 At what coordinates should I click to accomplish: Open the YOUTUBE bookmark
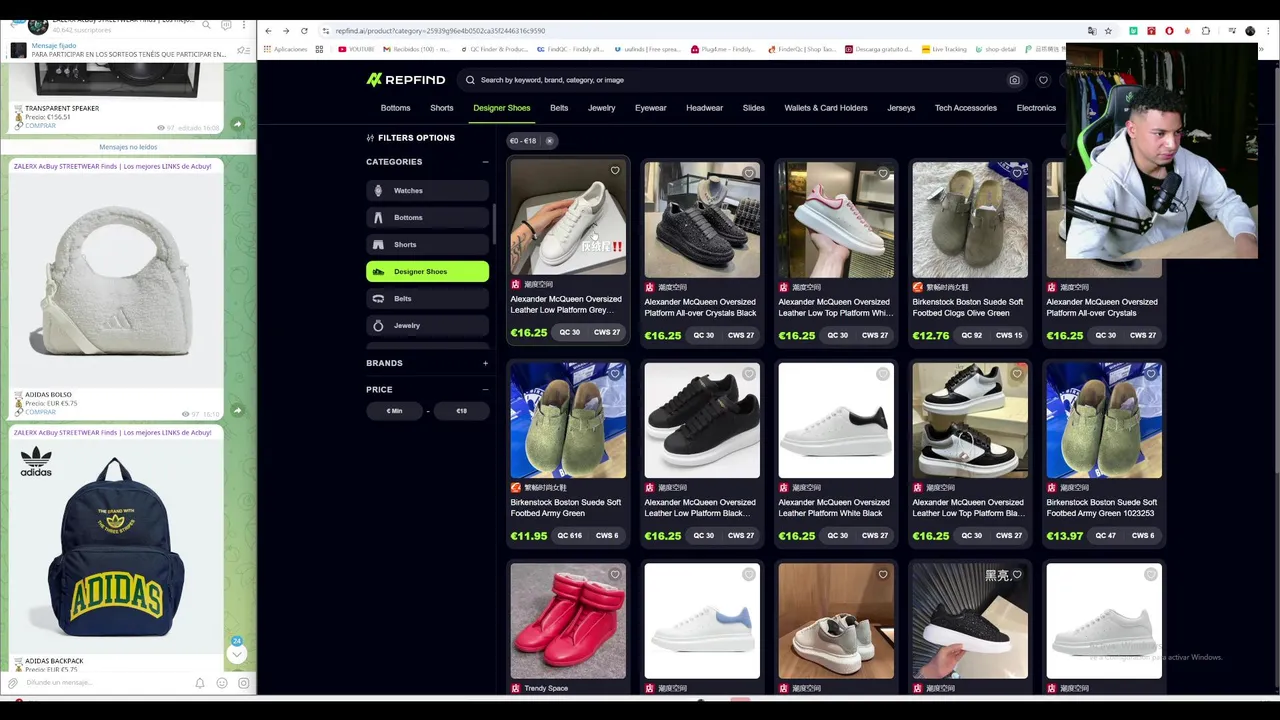click(356, 49)
